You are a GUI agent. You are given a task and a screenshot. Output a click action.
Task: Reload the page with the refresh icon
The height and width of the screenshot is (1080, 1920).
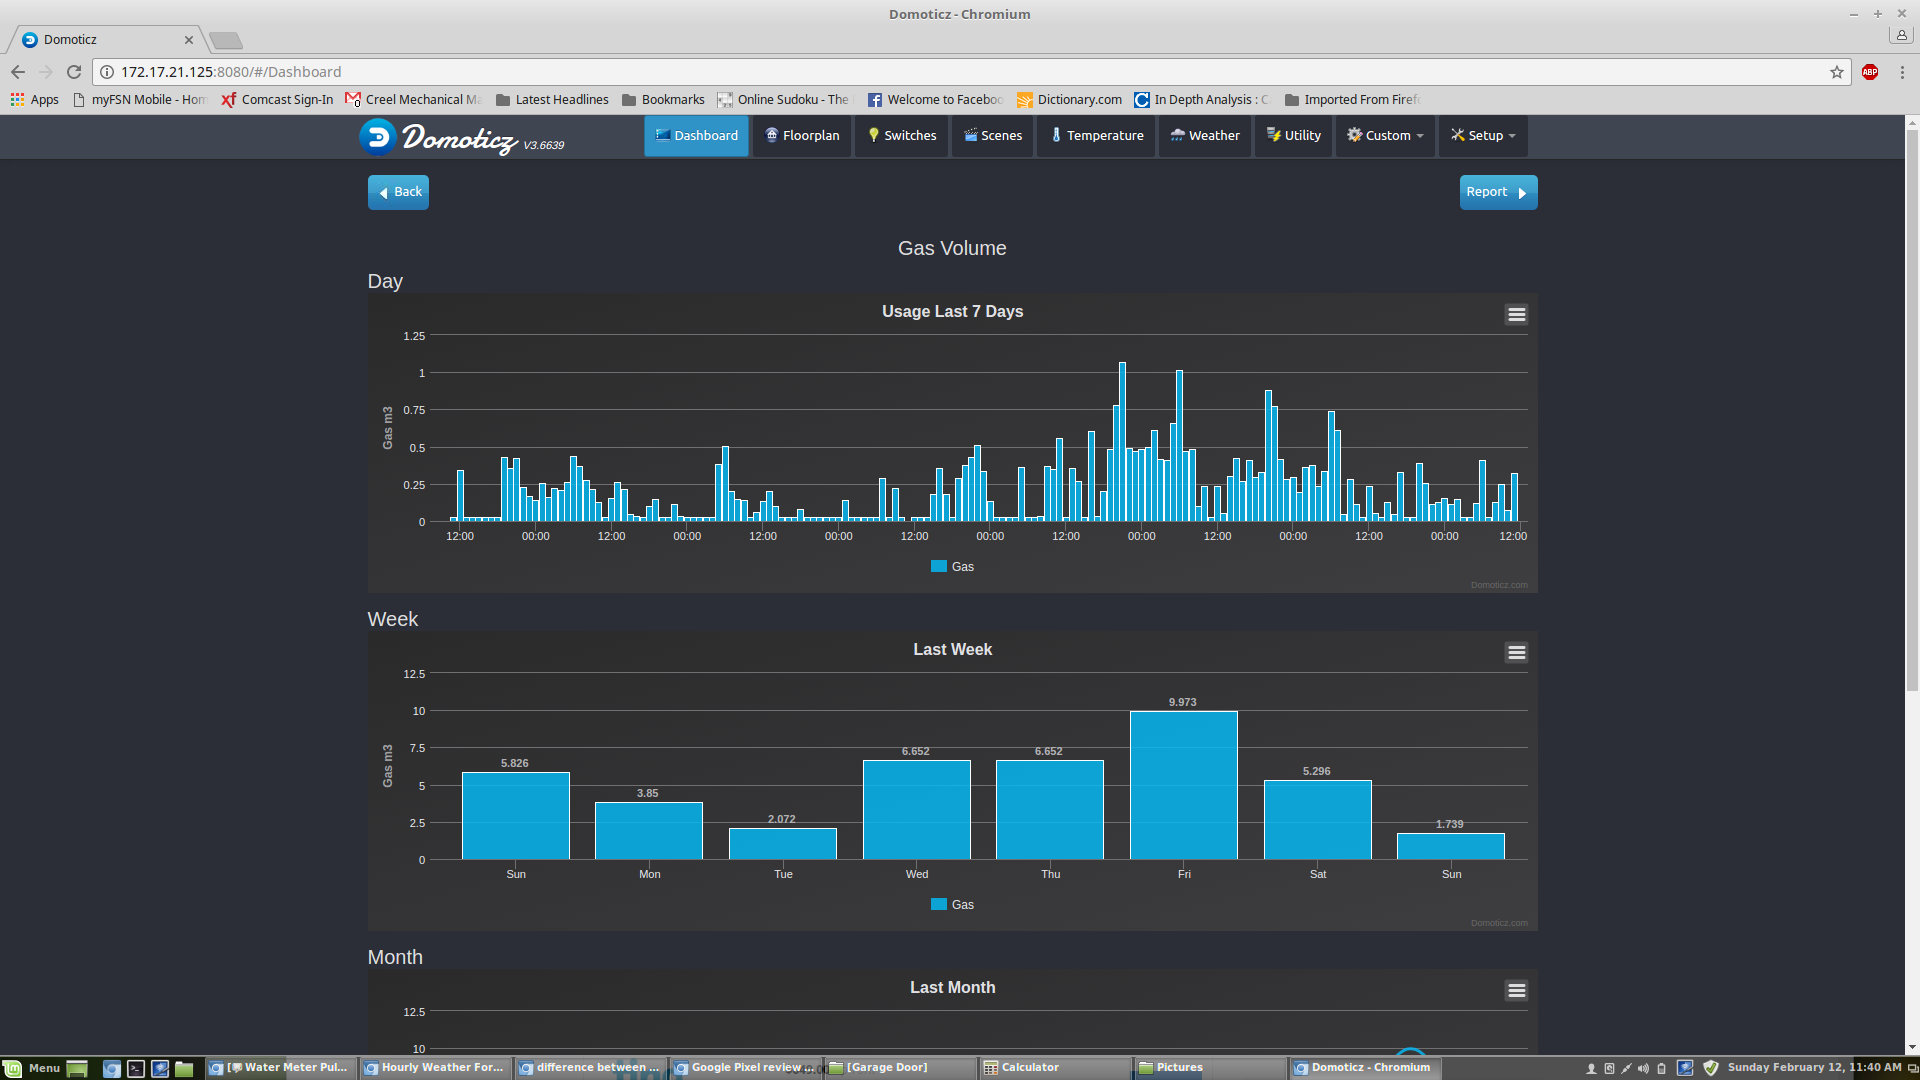74,72
